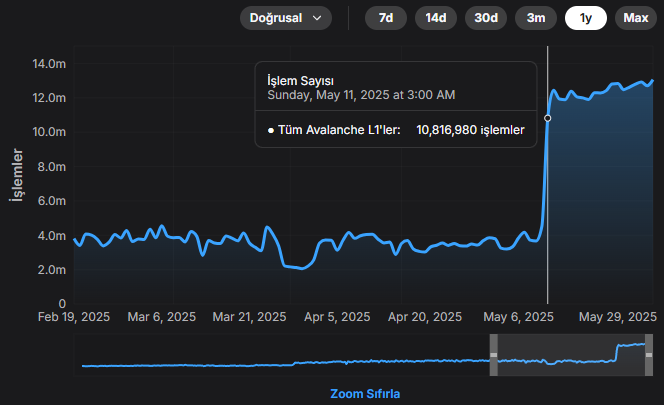Click the 8.0m y-axis label
664x405 pixels.
click(x=52, y=167)
